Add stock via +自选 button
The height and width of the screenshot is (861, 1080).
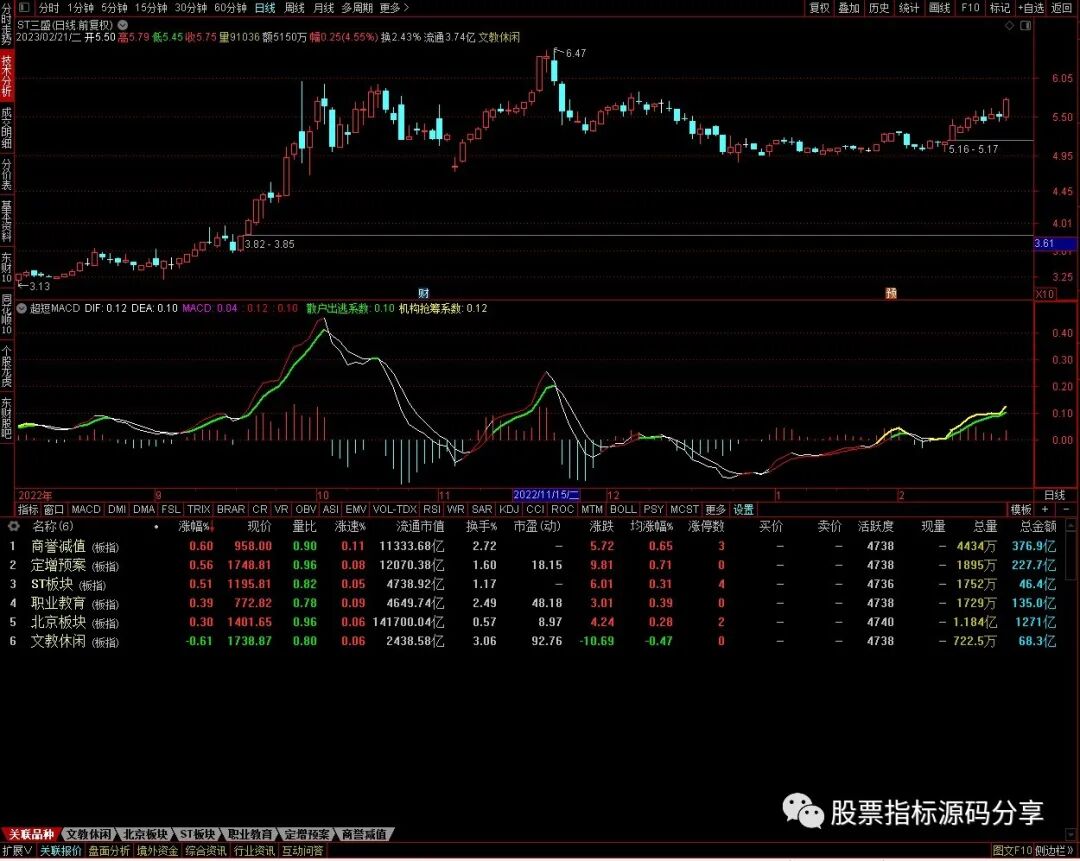coord(1031,8)
